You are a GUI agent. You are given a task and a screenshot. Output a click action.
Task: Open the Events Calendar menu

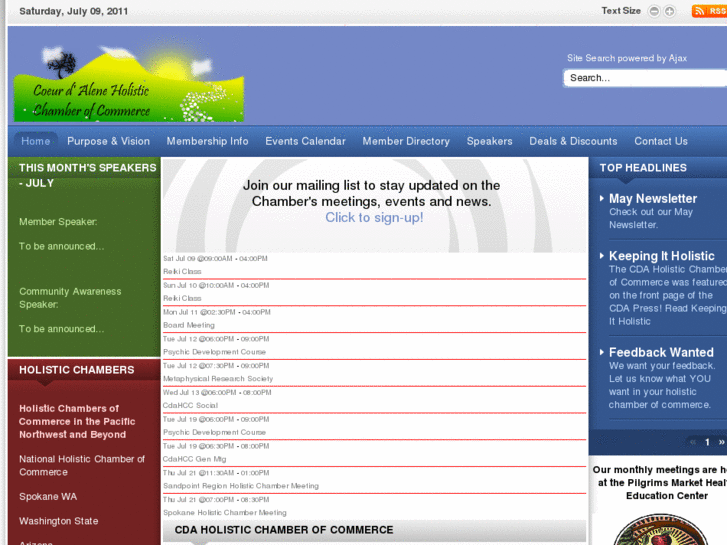coord(306,141)
